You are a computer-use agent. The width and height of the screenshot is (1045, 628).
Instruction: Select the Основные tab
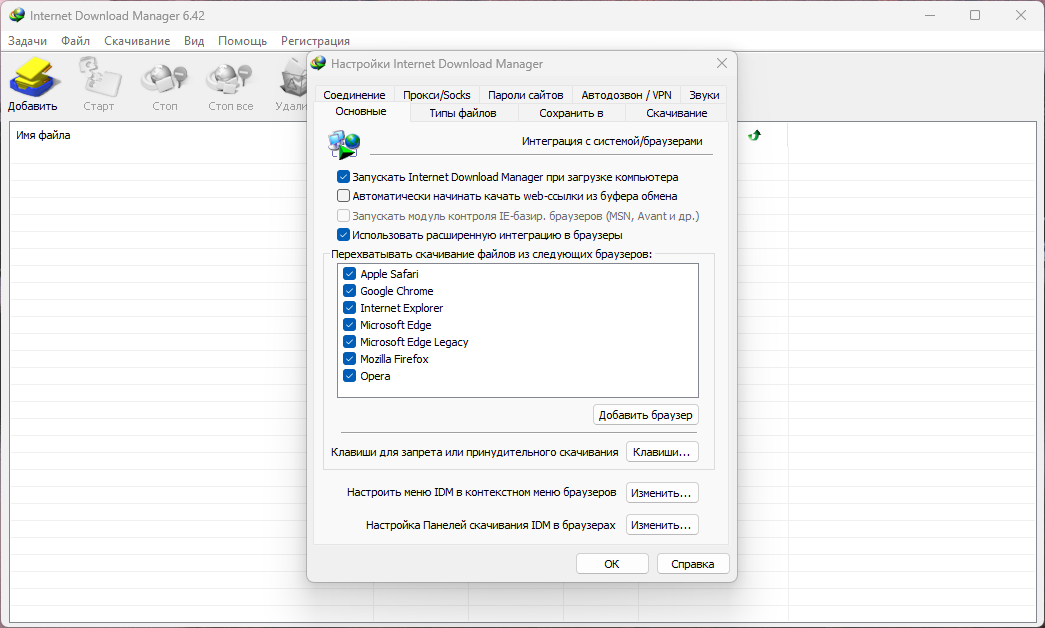point(361,111)
